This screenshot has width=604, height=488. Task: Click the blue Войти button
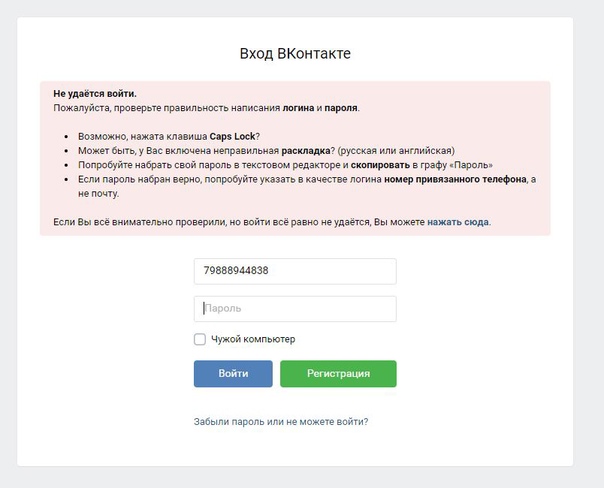[233, 374]
